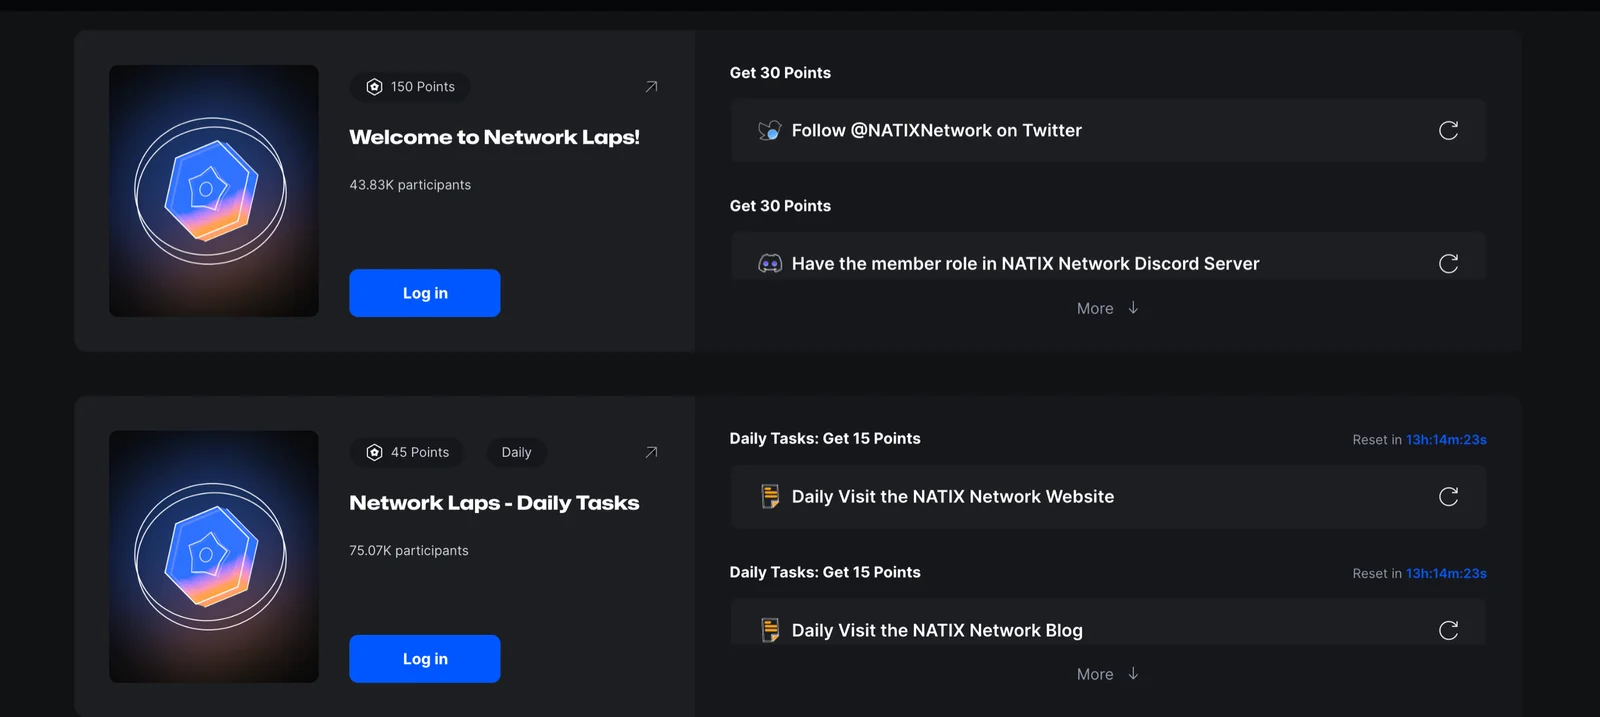Click the 43.83K participants text
Image resolution: width=1600 pixels, height=717 pixels.
[x=410, y=185]
